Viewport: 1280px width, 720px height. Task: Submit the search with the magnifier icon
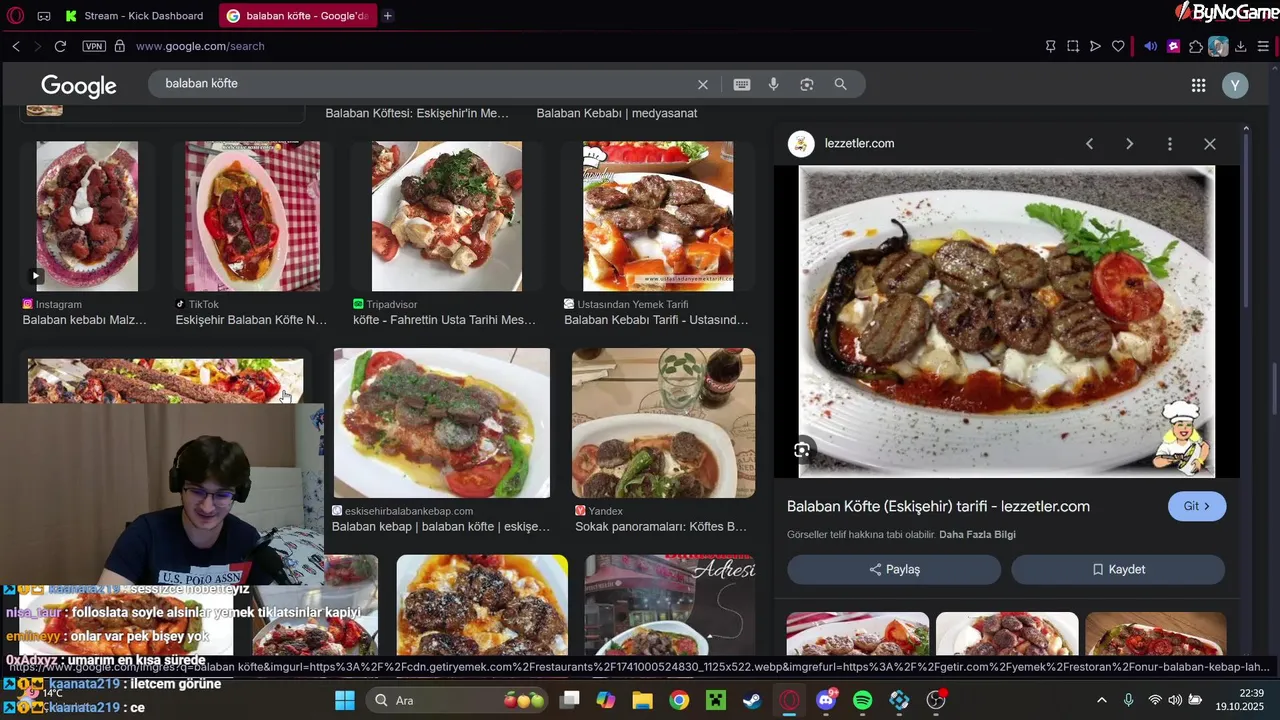(x=841, y=85)
